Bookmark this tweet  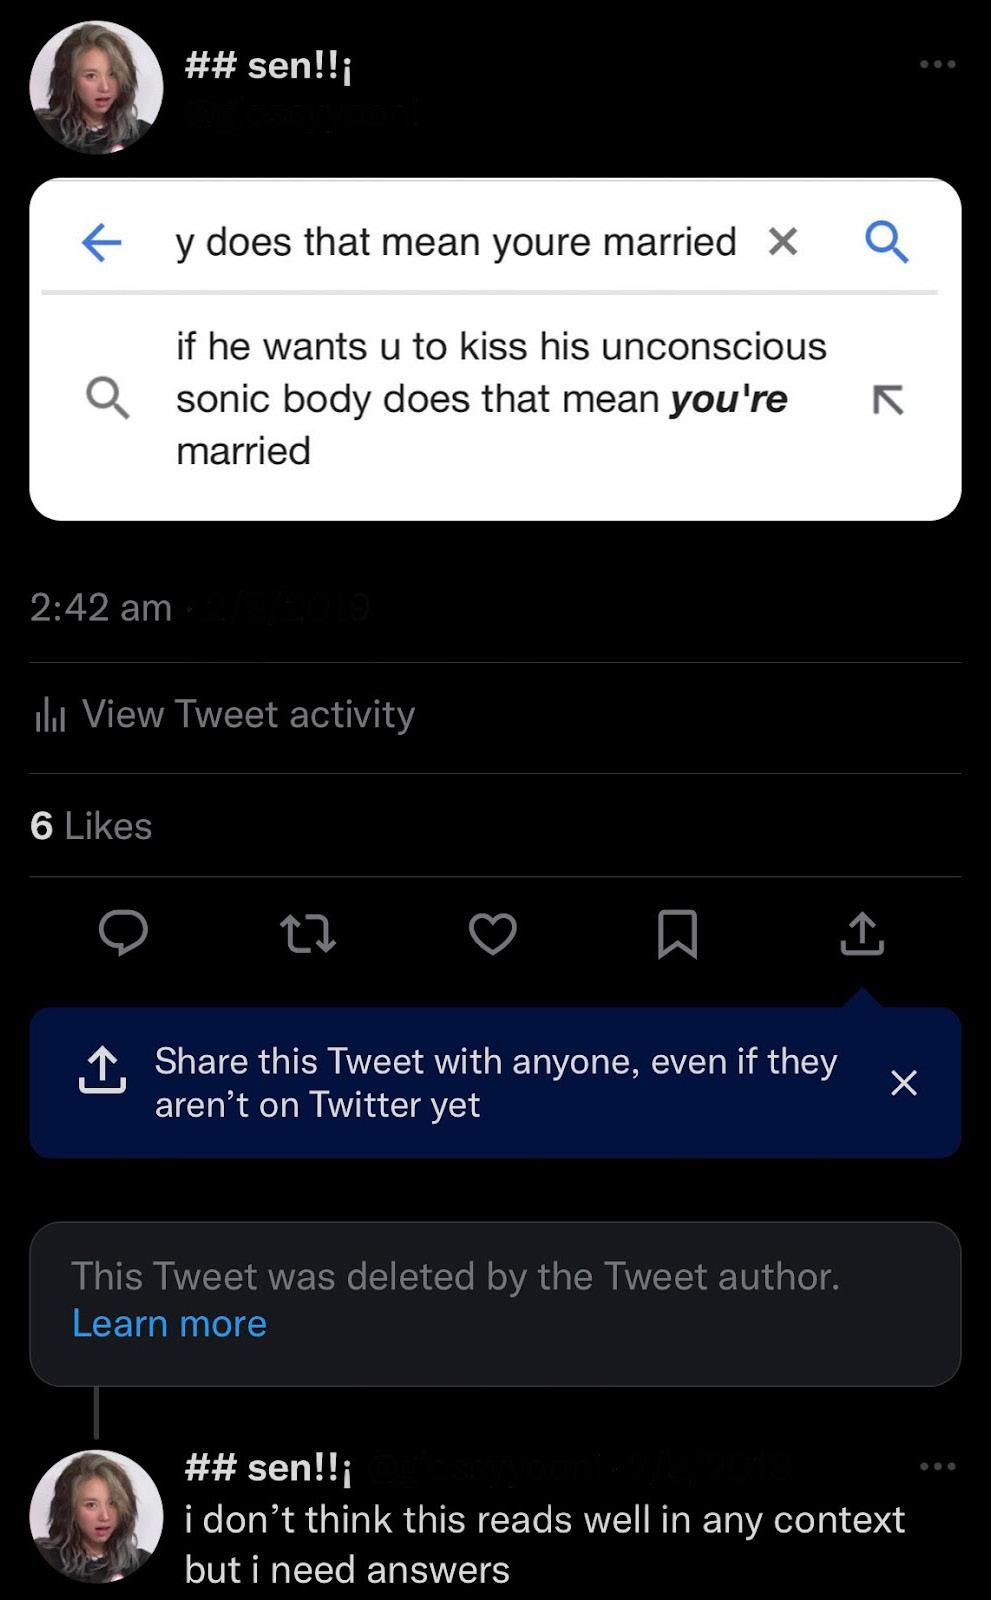(x=677, y=934)
